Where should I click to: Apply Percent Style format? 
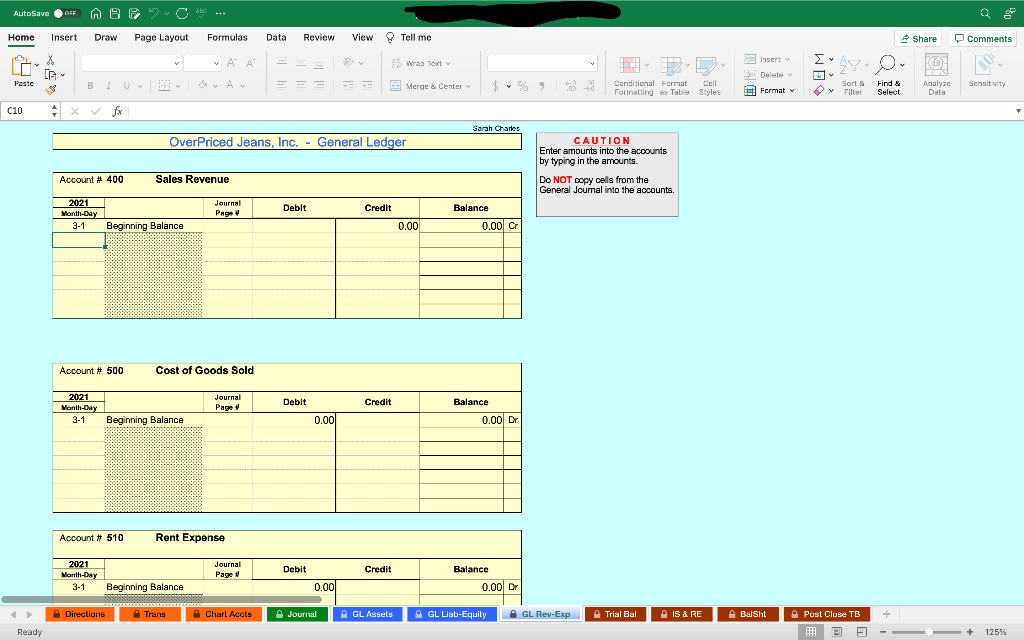pyautogui.click(x=523, y=86)
